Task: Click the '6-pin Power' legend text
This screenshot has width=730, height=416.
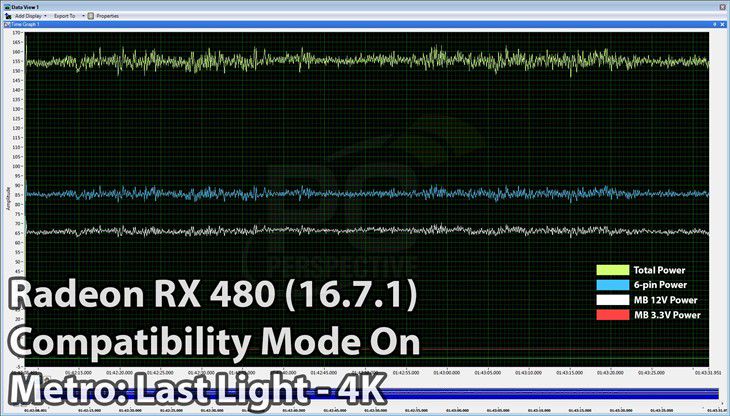Action: point(660,285)
